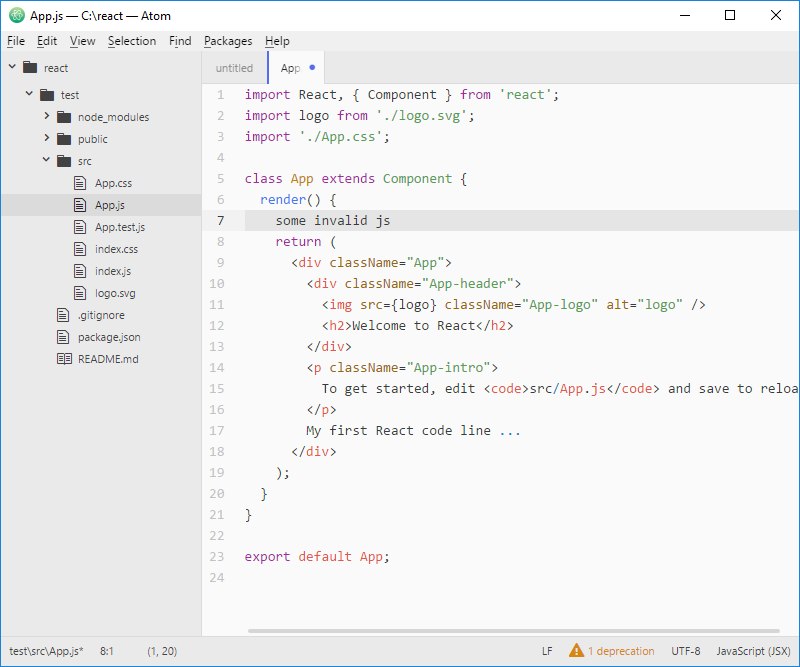This screenshot has width=800, height=667.
Task: Expand the public folder chevron
Action: pos(47,139)
